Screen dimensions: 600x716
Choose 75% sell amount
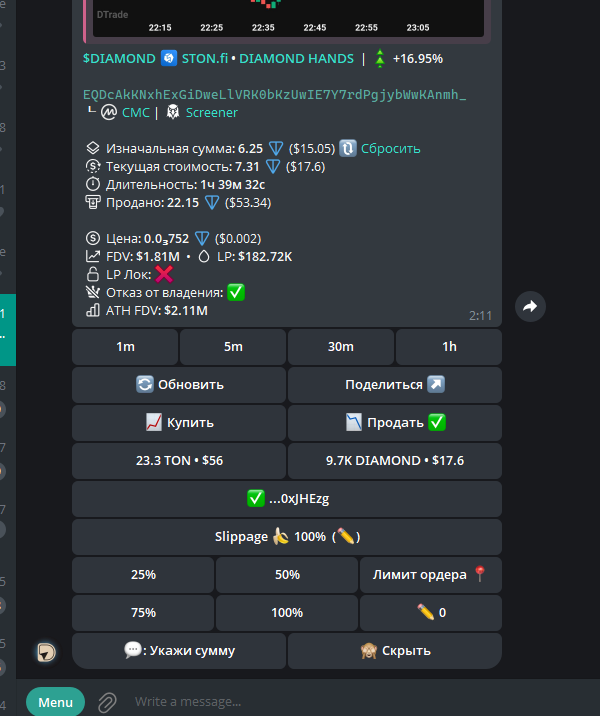tap(143, 612)
